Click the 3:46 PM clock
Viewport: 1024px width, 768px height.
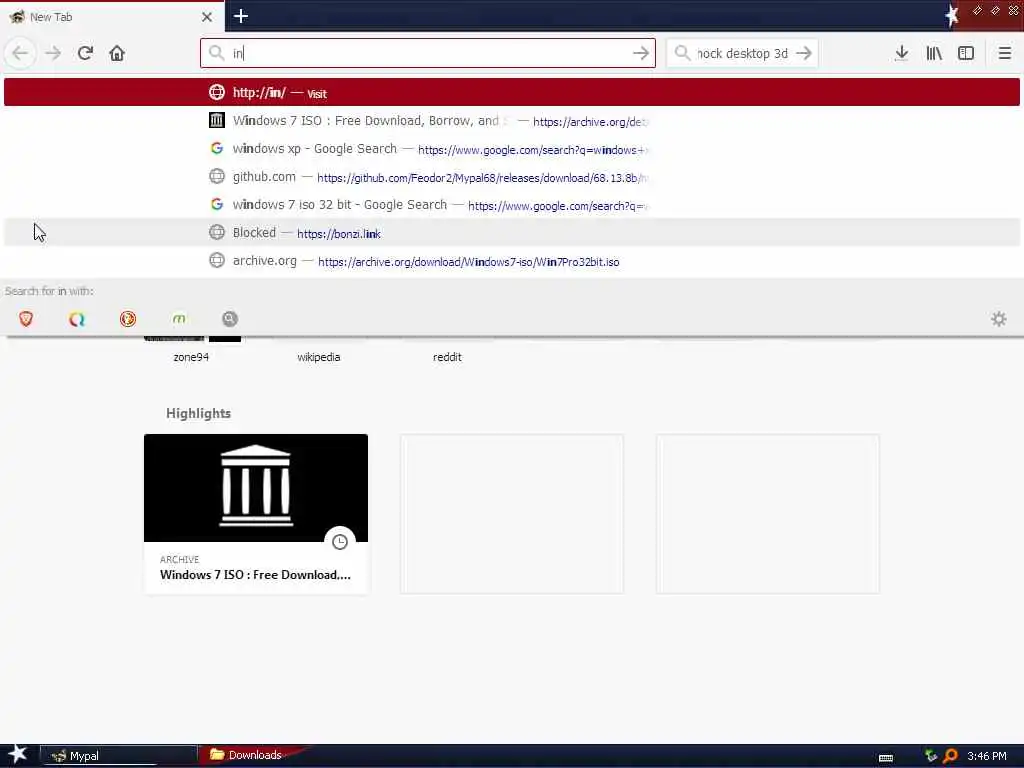click(987, 756)
